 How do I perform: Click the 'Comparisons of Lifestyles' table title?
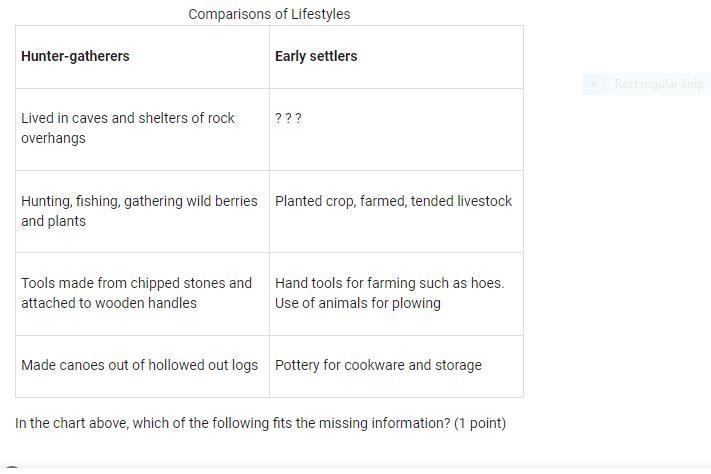click(x=269, y=14)
